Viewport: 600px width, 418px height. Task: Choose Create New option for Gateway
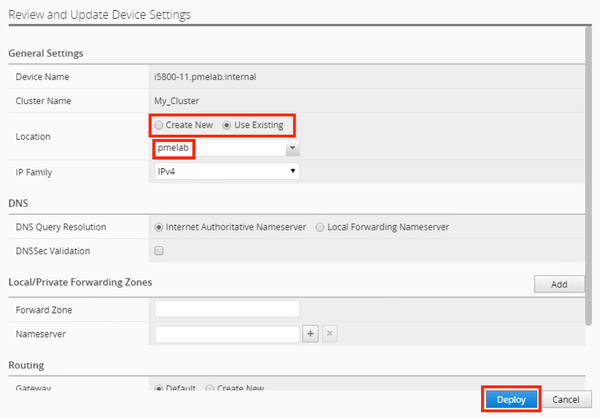[x=210, y=387]
